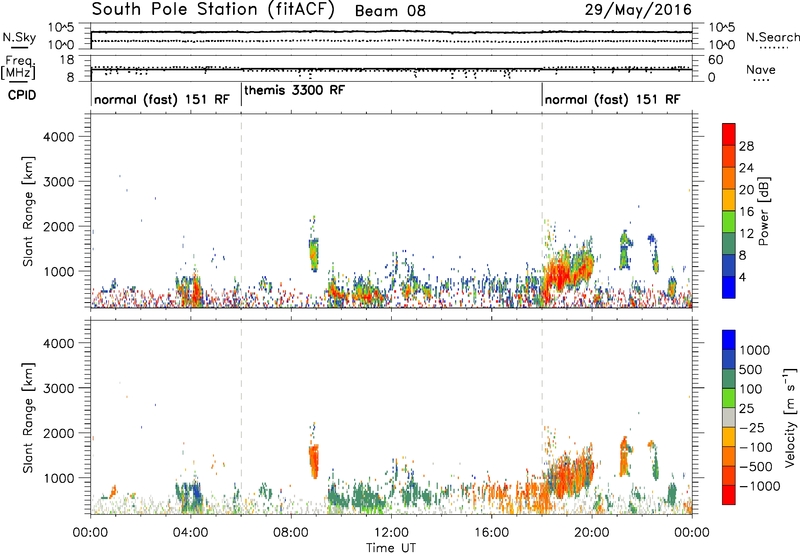Click the 2000 tick on the velocity panel
The height and width of the screenshot is (554, 800).
[58, 433]
